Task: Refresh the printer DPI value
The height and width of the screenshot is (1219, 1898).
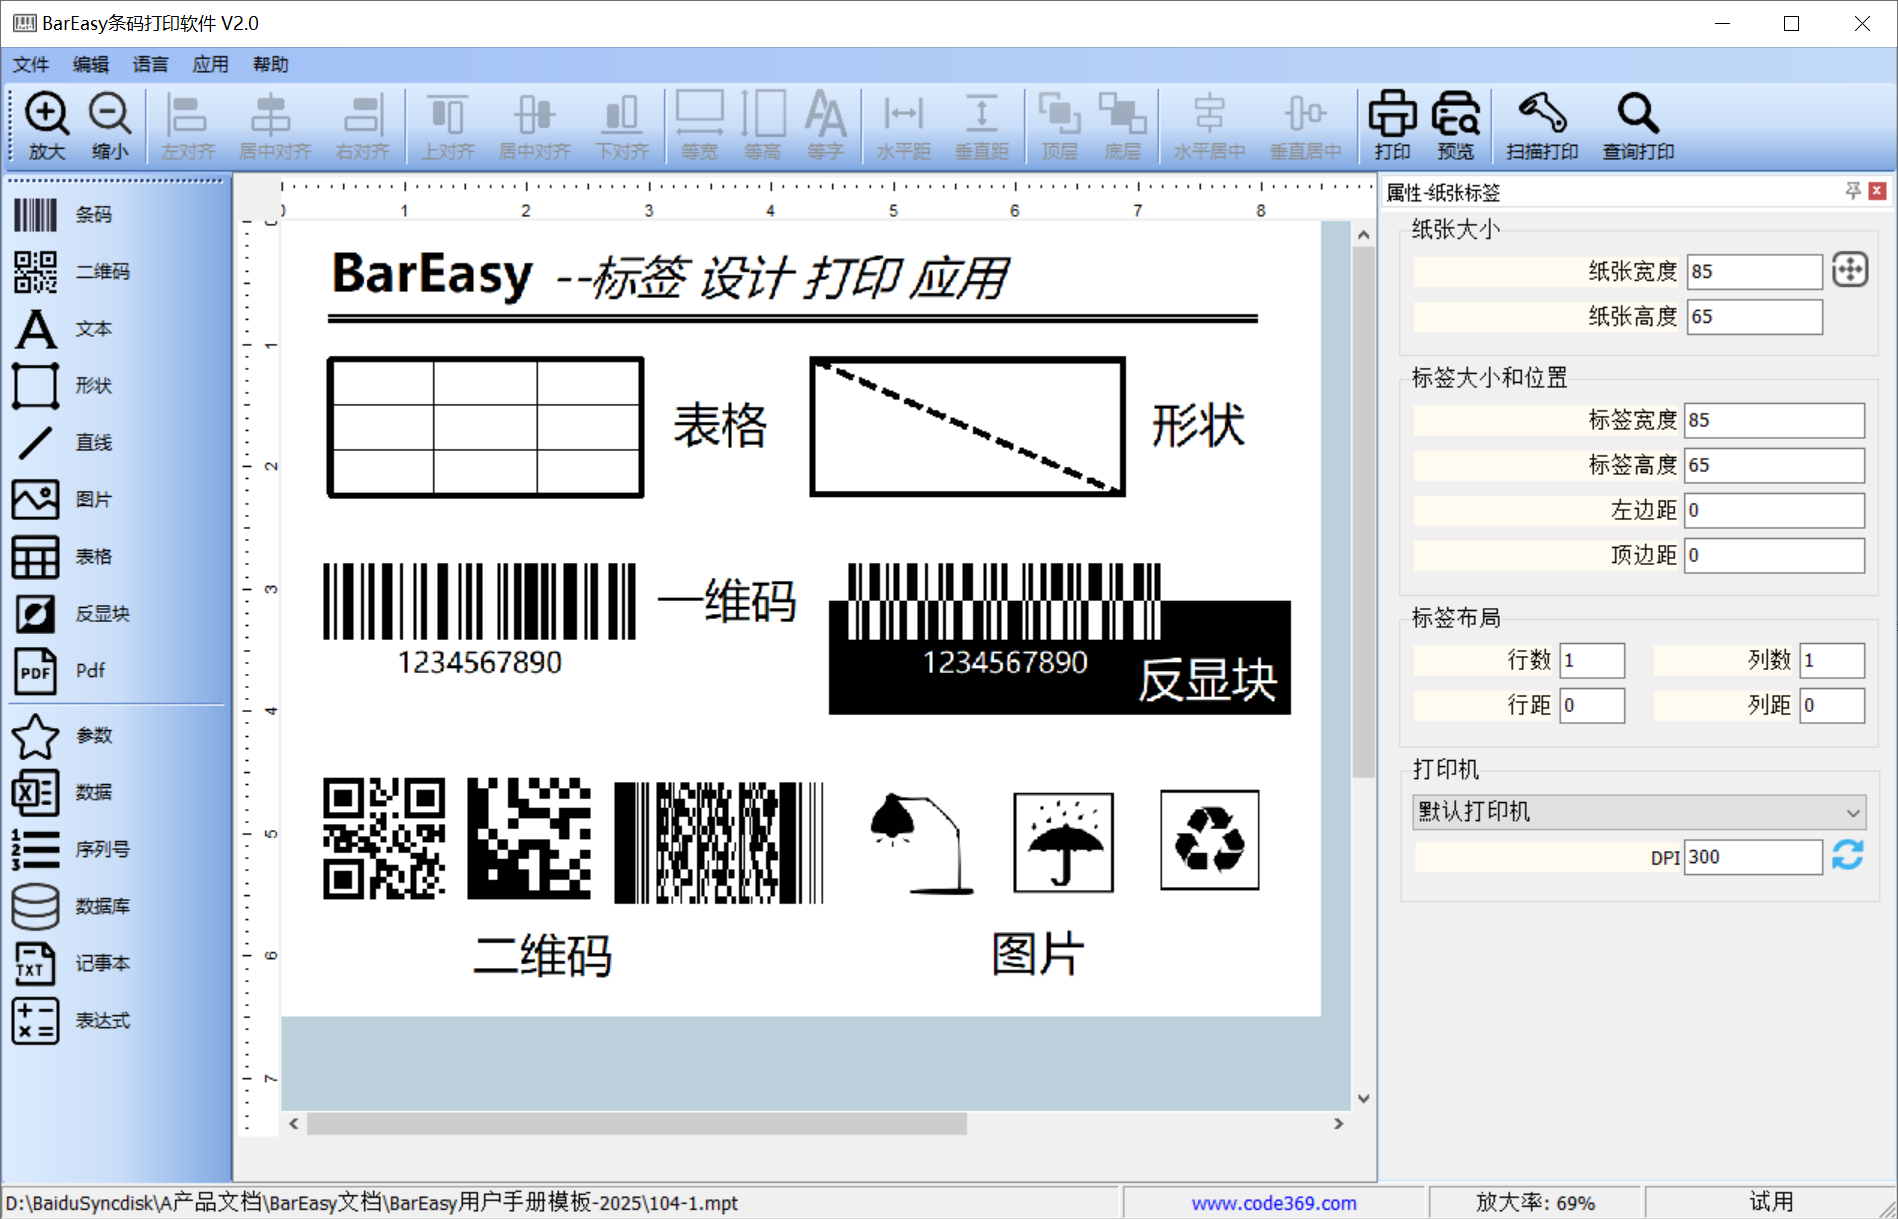Action: click(x=1848, y=856)
